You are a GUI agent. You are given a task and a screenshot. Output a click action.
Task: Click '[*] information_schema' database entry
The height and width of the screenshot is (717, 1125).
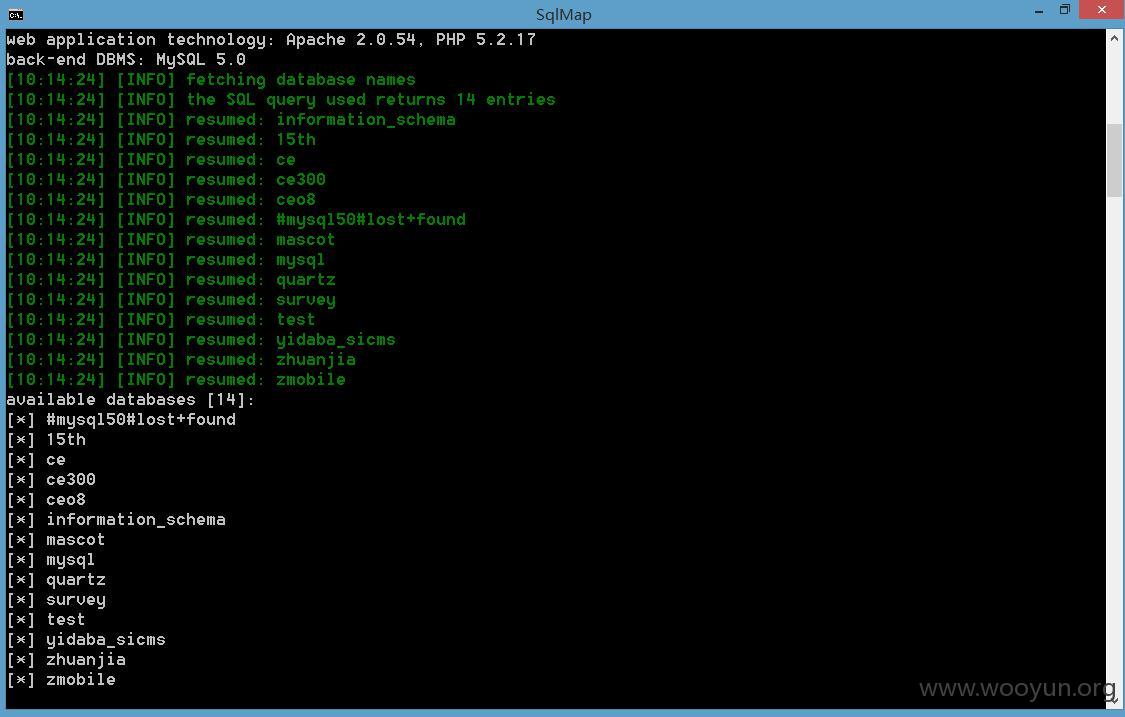pos(116,520)
